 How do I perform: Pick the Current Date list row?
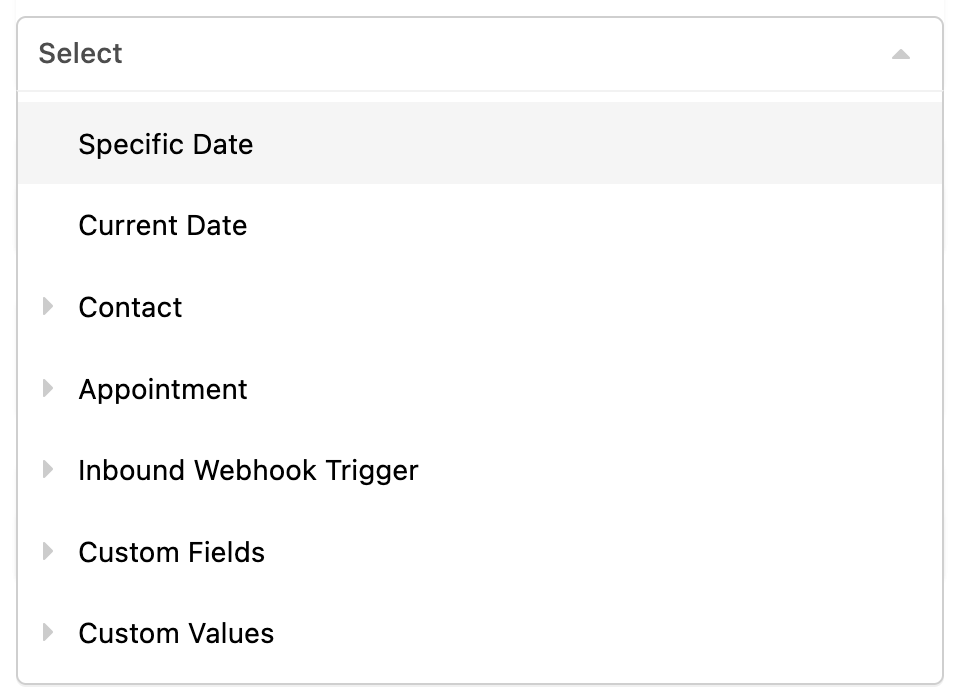click(480, 225)
